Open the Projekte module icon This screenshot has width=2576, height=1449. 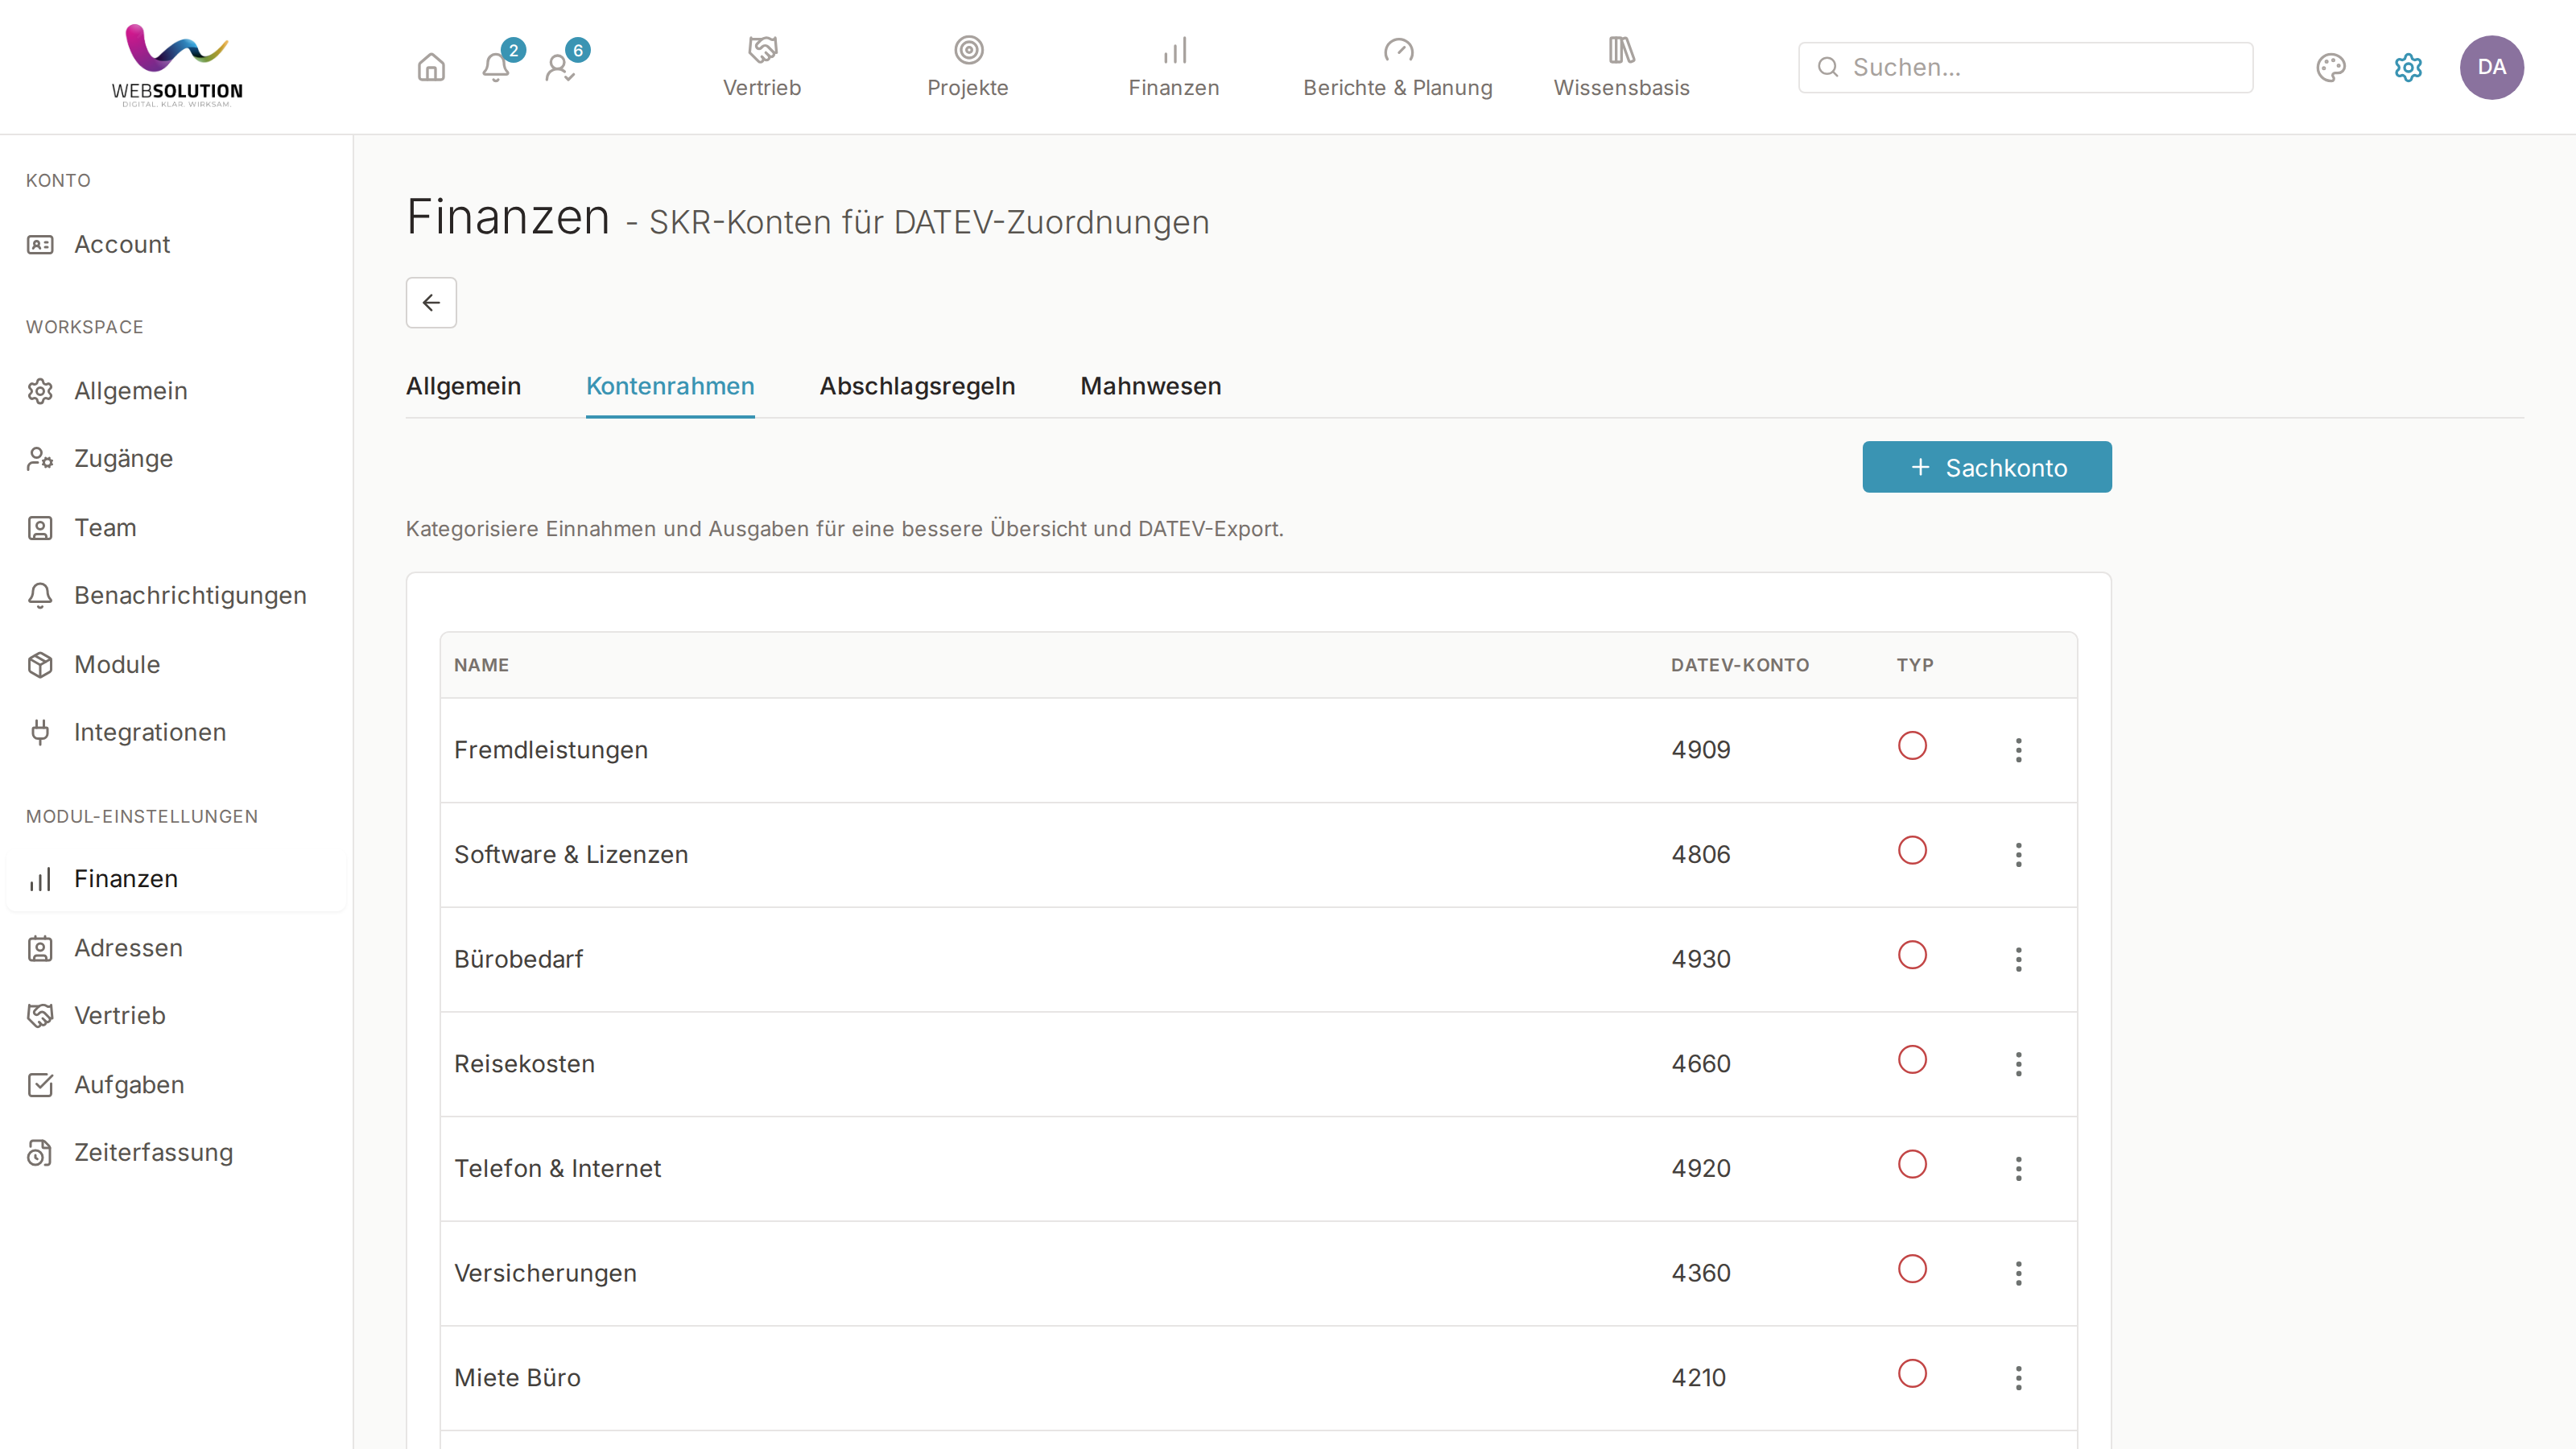pos(968,49)
